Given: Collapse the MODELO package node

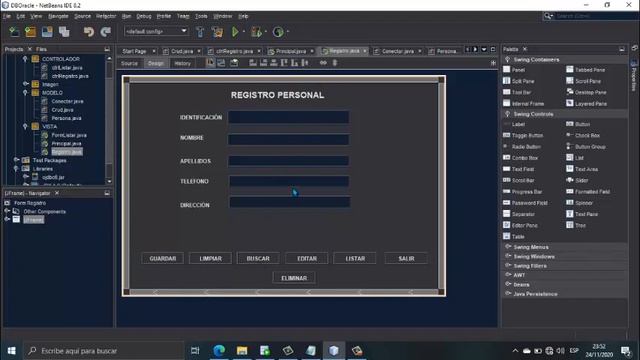Looking at the screenshot, I should [x=25, y=93].
